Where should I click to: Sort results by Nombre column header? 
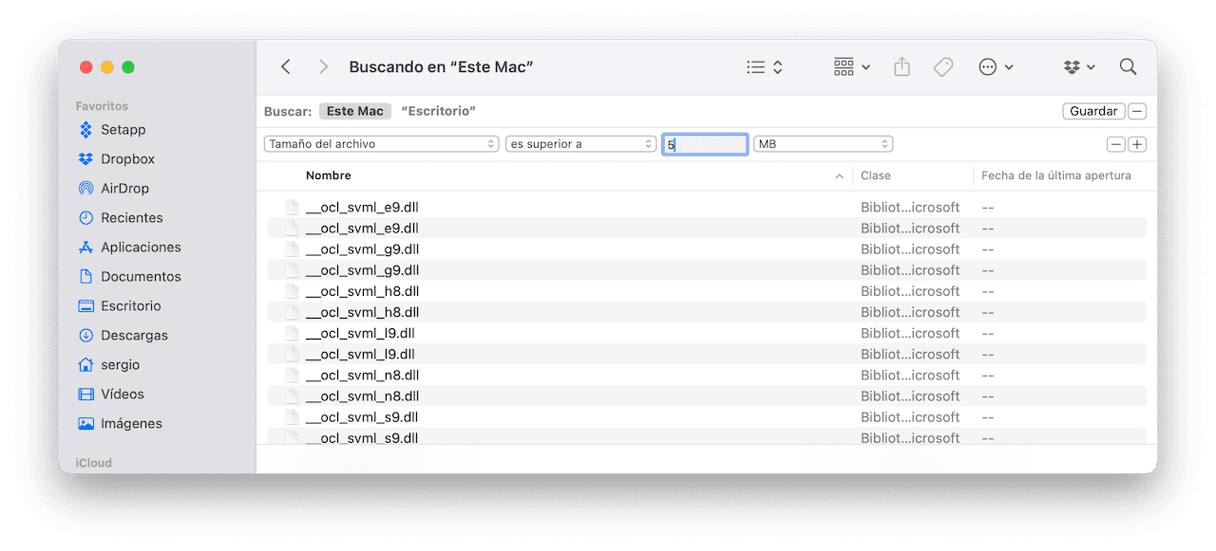point(328,176)
